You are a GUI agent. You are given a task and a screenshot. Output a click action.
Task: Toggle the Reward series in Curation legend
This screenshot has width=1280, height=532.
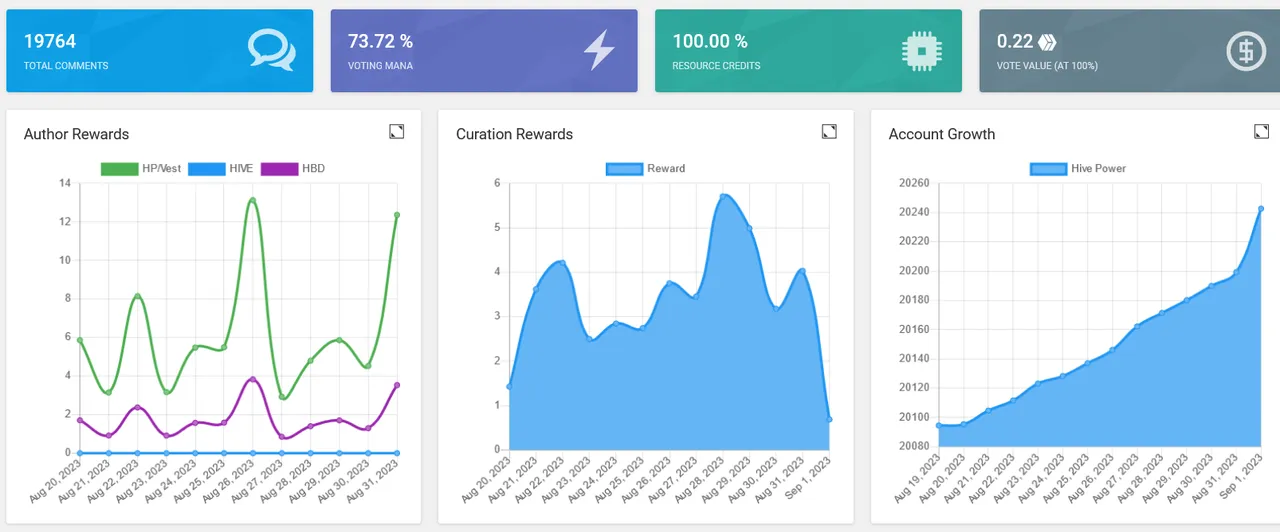point(646,168)
